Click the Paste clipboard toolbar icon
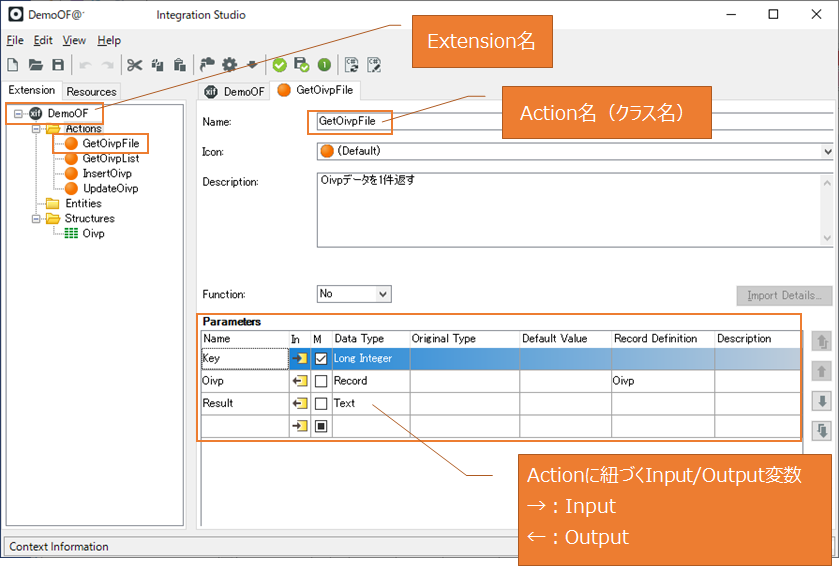Image resolution: width=839 pixels, height=566 pixels. (180, 65)
